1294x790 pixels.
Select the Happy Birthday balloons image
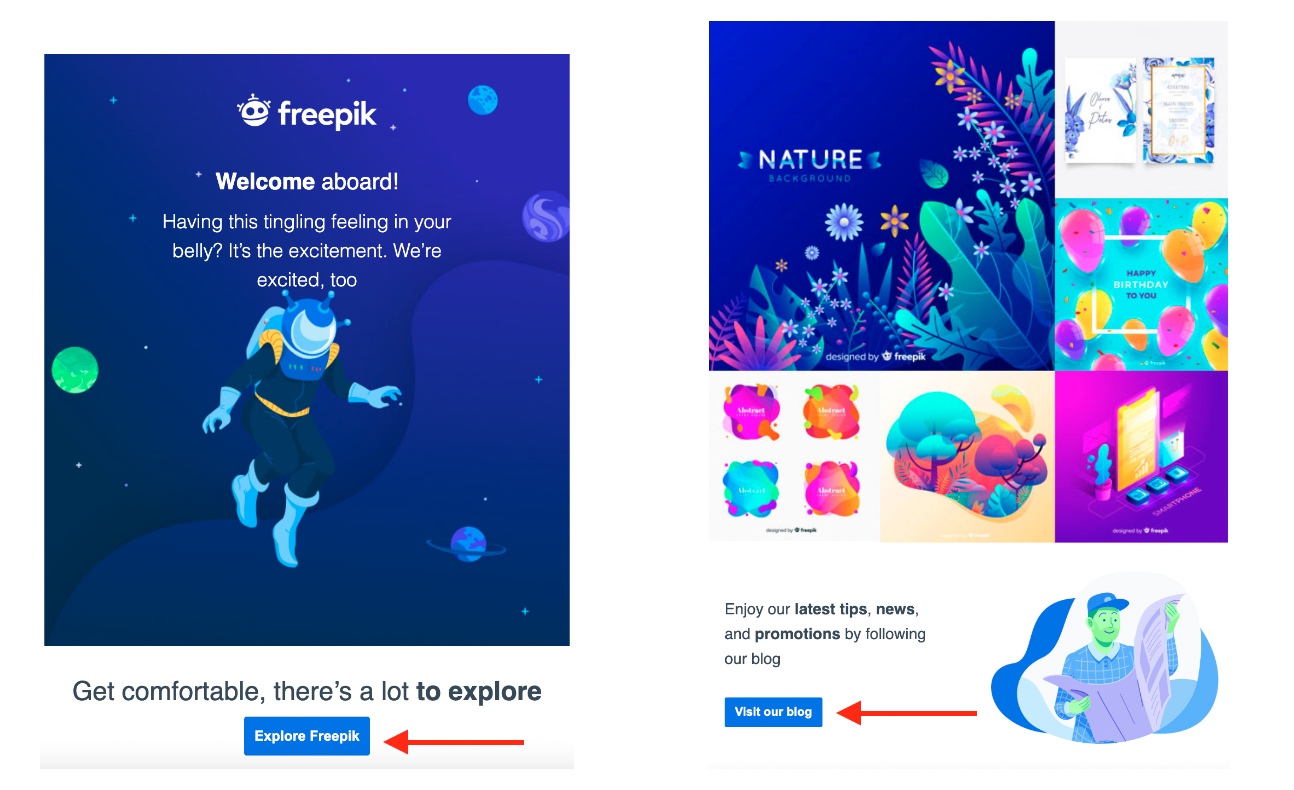pos(1141,284)
